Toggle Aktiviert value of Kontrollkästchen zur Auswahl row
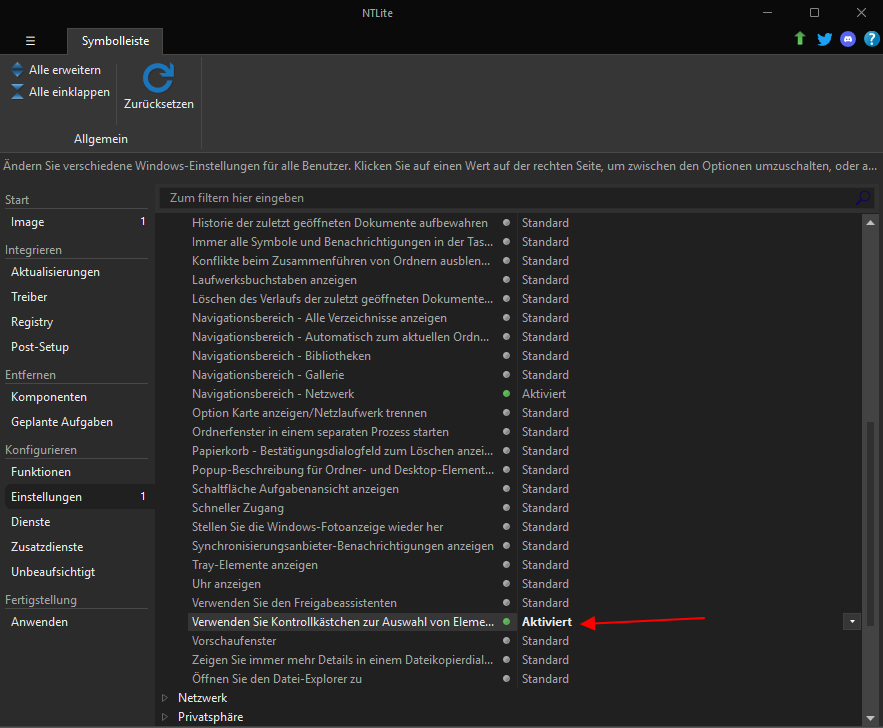This screenshot has height=728, width=883. point(546,622)
